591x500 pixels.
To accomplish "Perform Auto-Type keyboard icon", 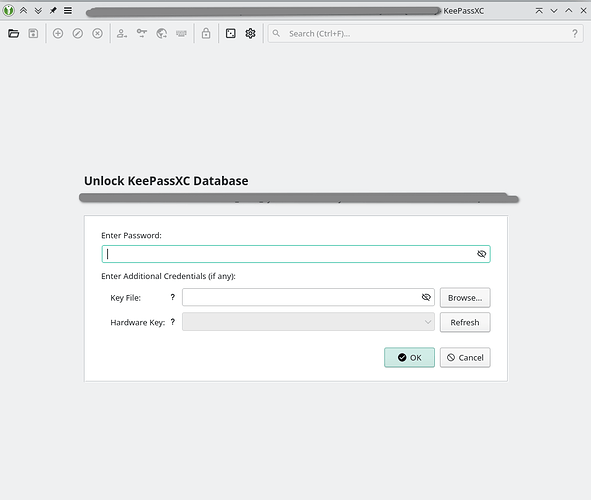I will pyautogui.click(x=181, y=34).
